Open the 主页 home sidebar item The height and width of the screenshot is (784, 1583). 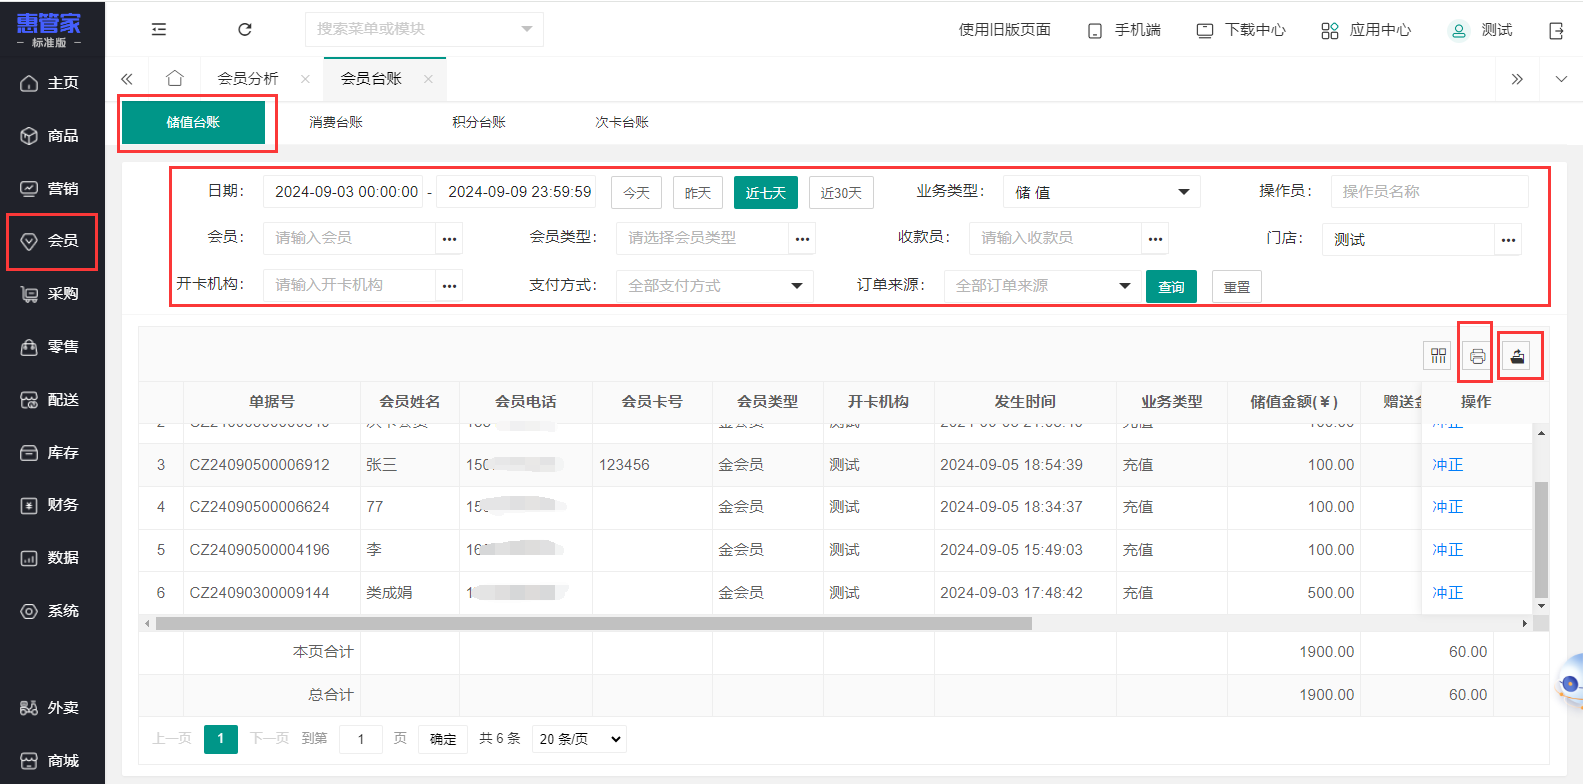coord(52,83)
